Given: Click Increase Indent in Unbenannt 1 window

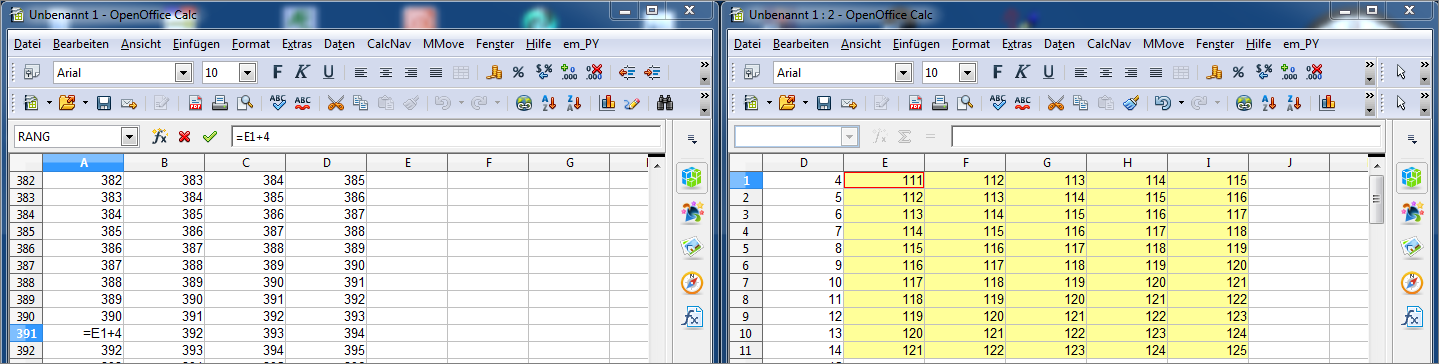Looking at the screenshot, I should coord(653,73).
